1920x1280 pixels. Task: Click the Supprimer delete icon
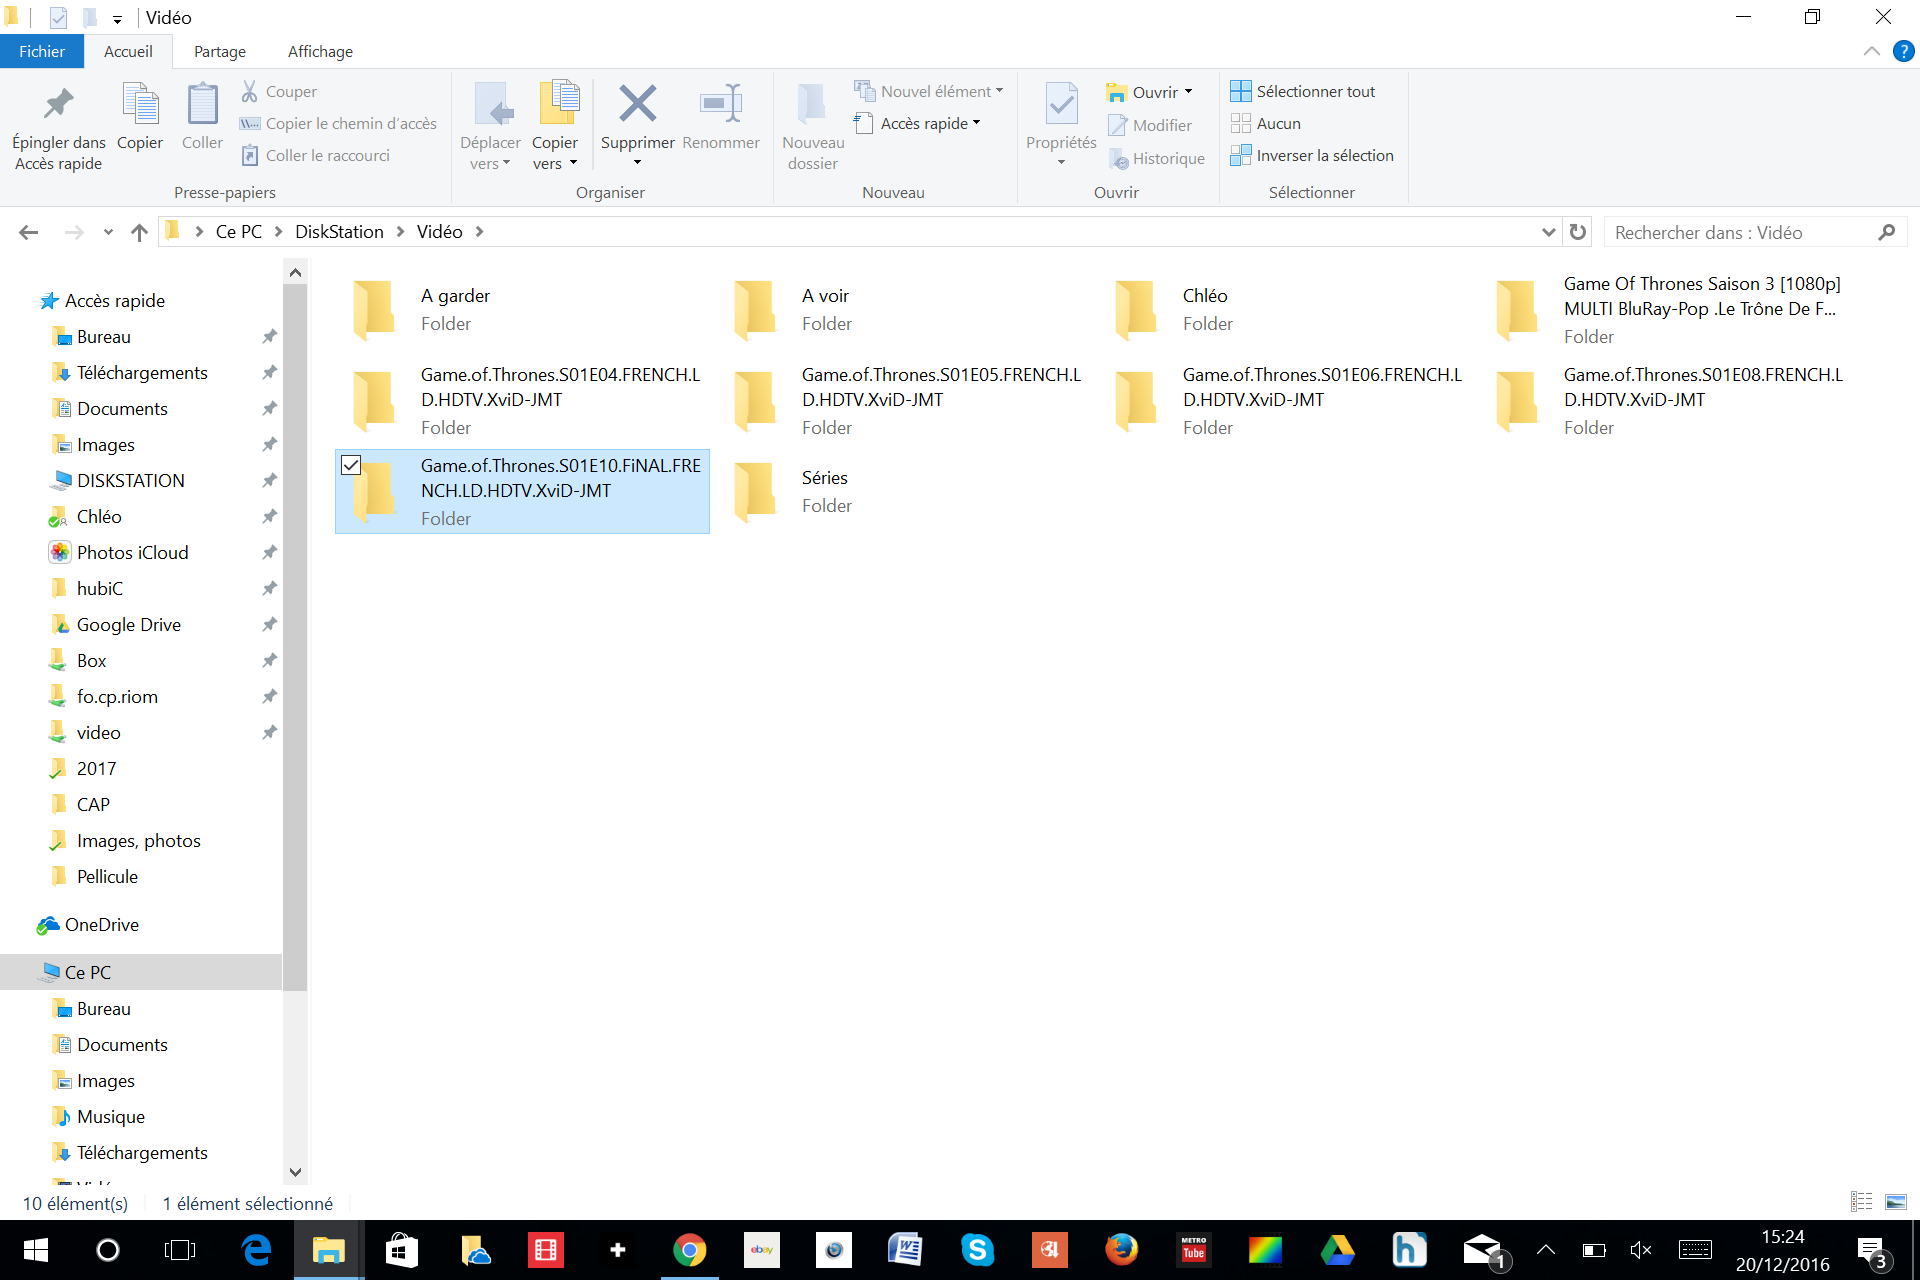tap(637, 105)
